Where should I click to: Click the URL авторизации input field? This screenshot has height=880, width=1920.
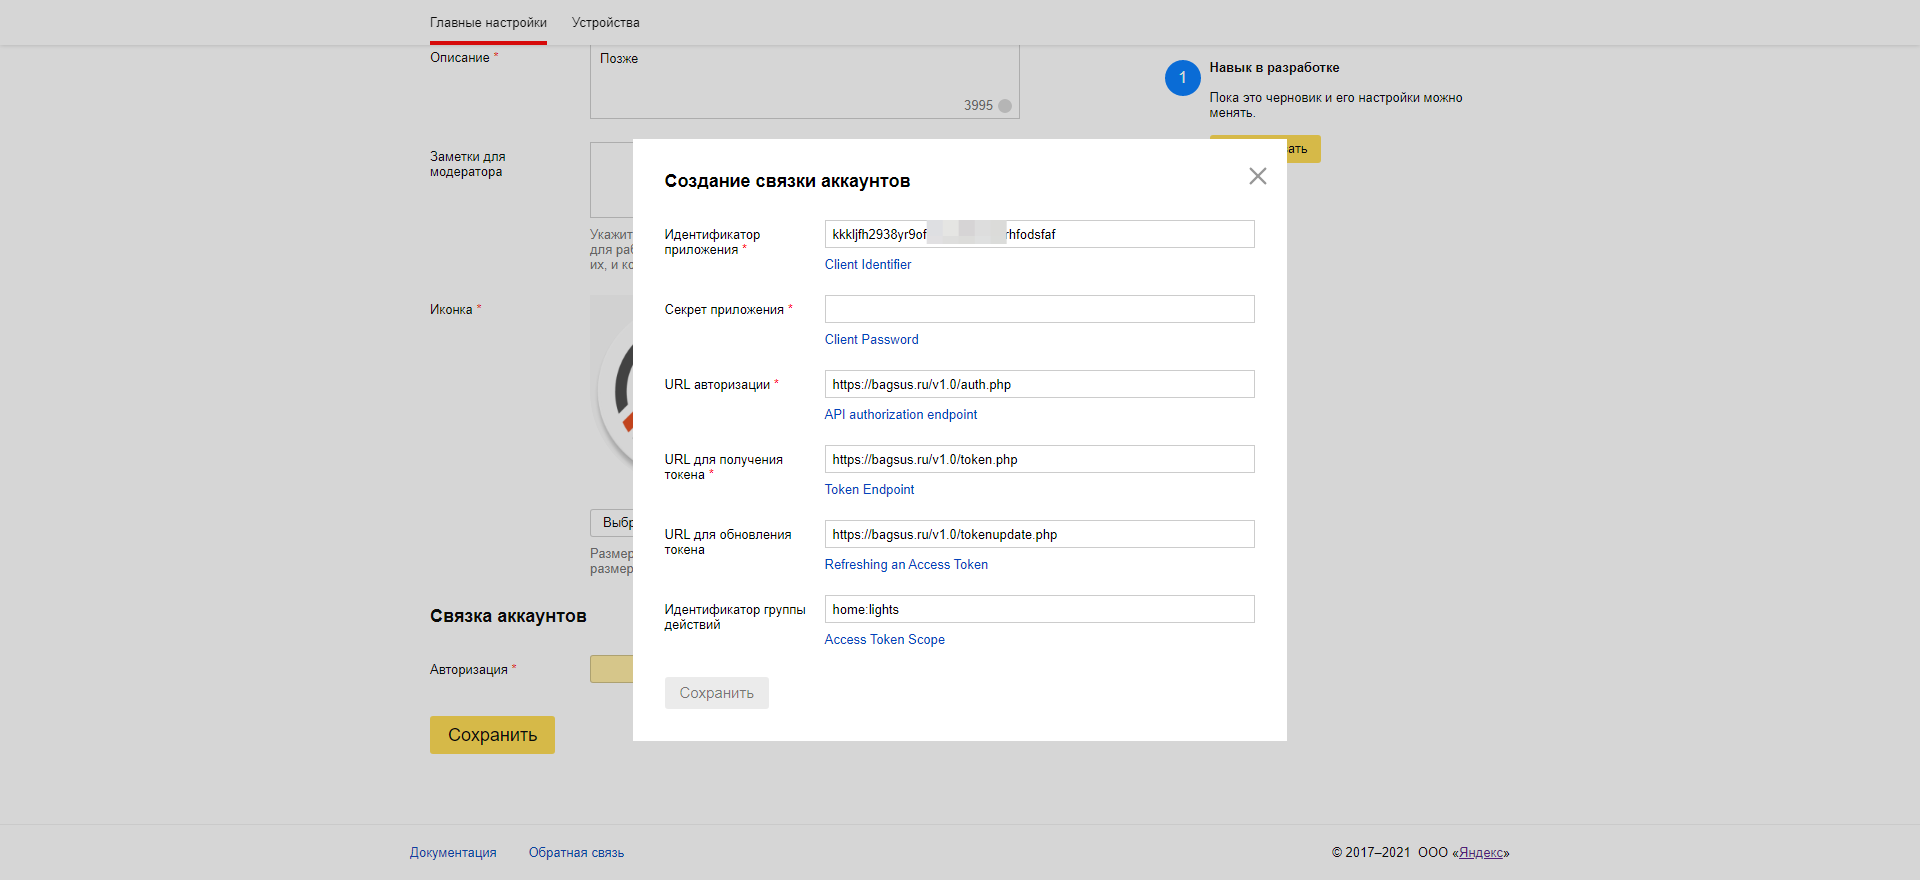pyautogui.click(x=1039, y=384)
